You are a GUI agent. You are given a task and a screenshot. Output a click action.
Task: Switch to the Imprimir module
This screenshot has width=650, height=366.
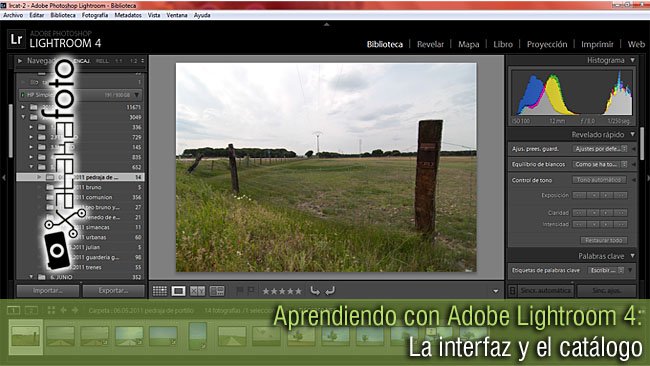coord(597,44)
